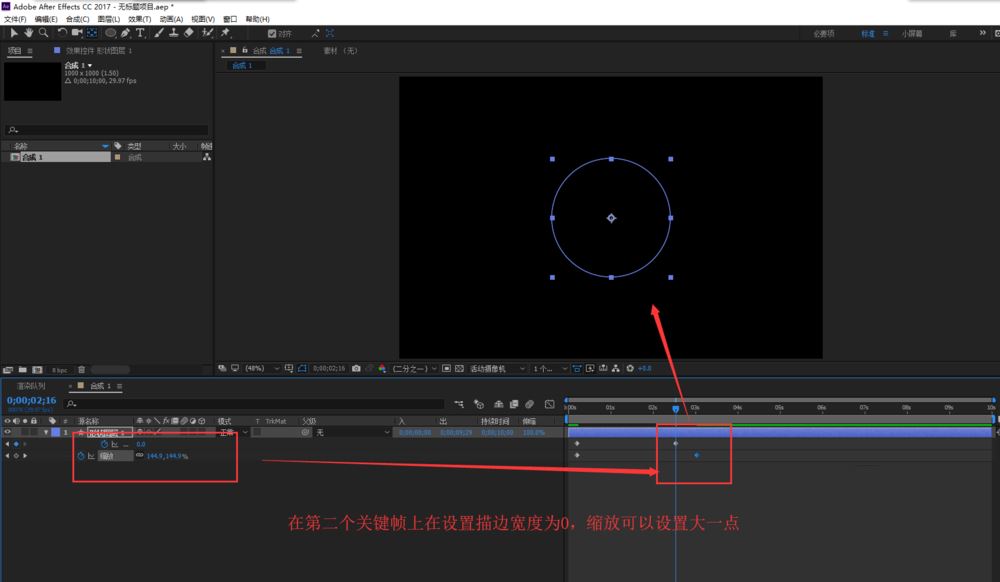Expand workspace overflow chevron at top right

point(982,33)
